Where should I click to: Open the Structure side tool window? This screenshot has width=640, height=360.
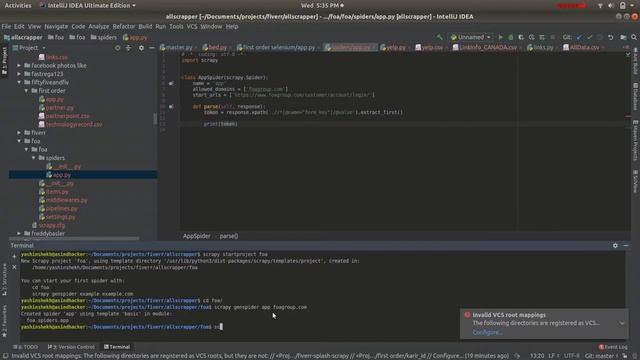click(x=4, y=280)
